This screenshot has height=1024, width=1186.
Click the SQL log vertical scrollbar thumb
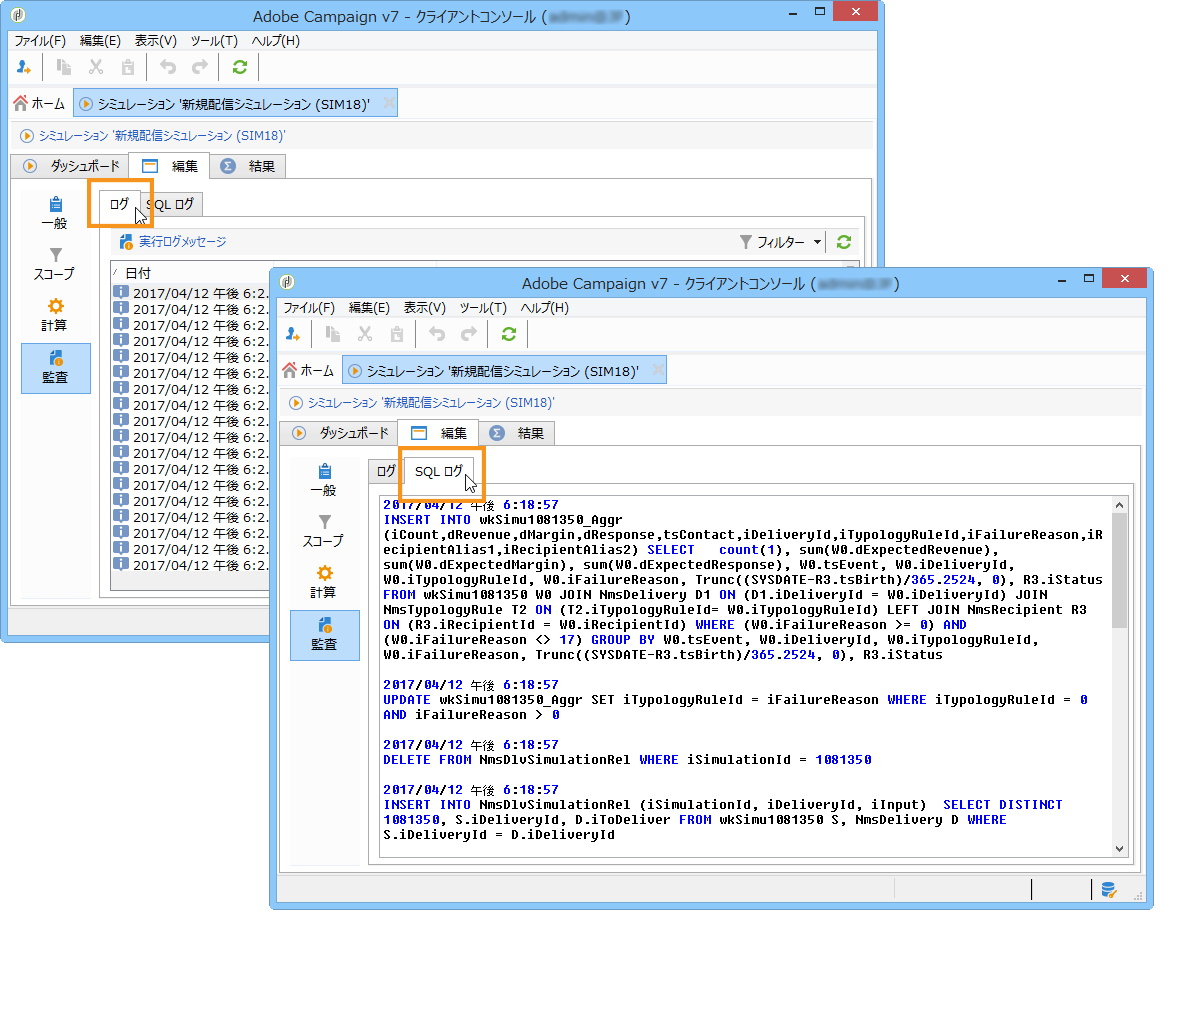point(1119,570)
